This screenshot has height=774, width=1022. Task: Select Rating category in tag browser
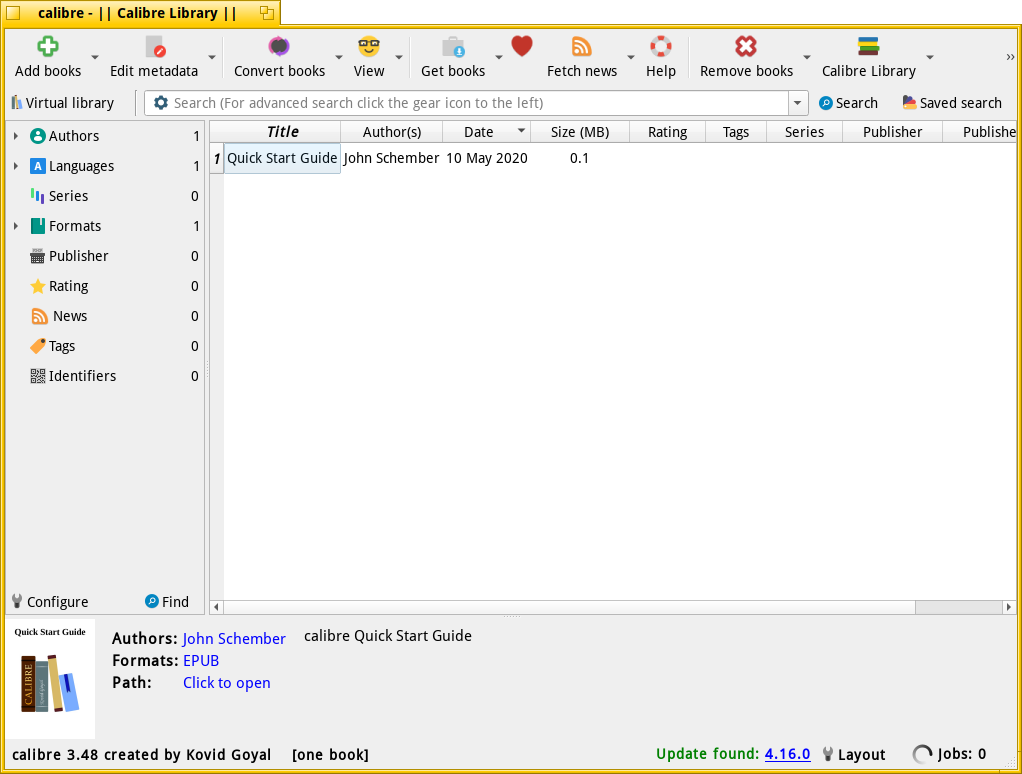click(68, 285)
